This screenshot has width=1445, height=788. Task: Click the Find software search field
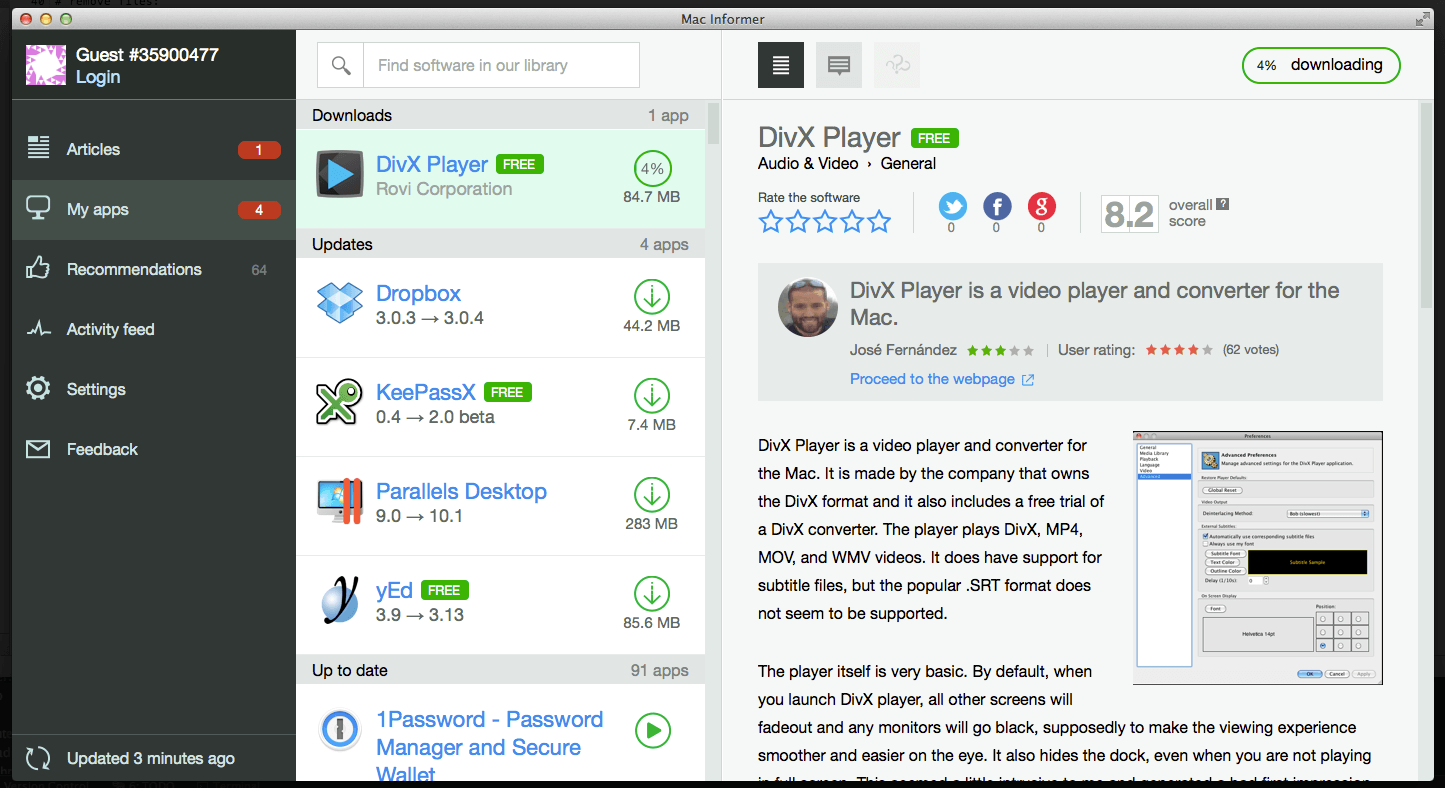click(x=500, y=65)
